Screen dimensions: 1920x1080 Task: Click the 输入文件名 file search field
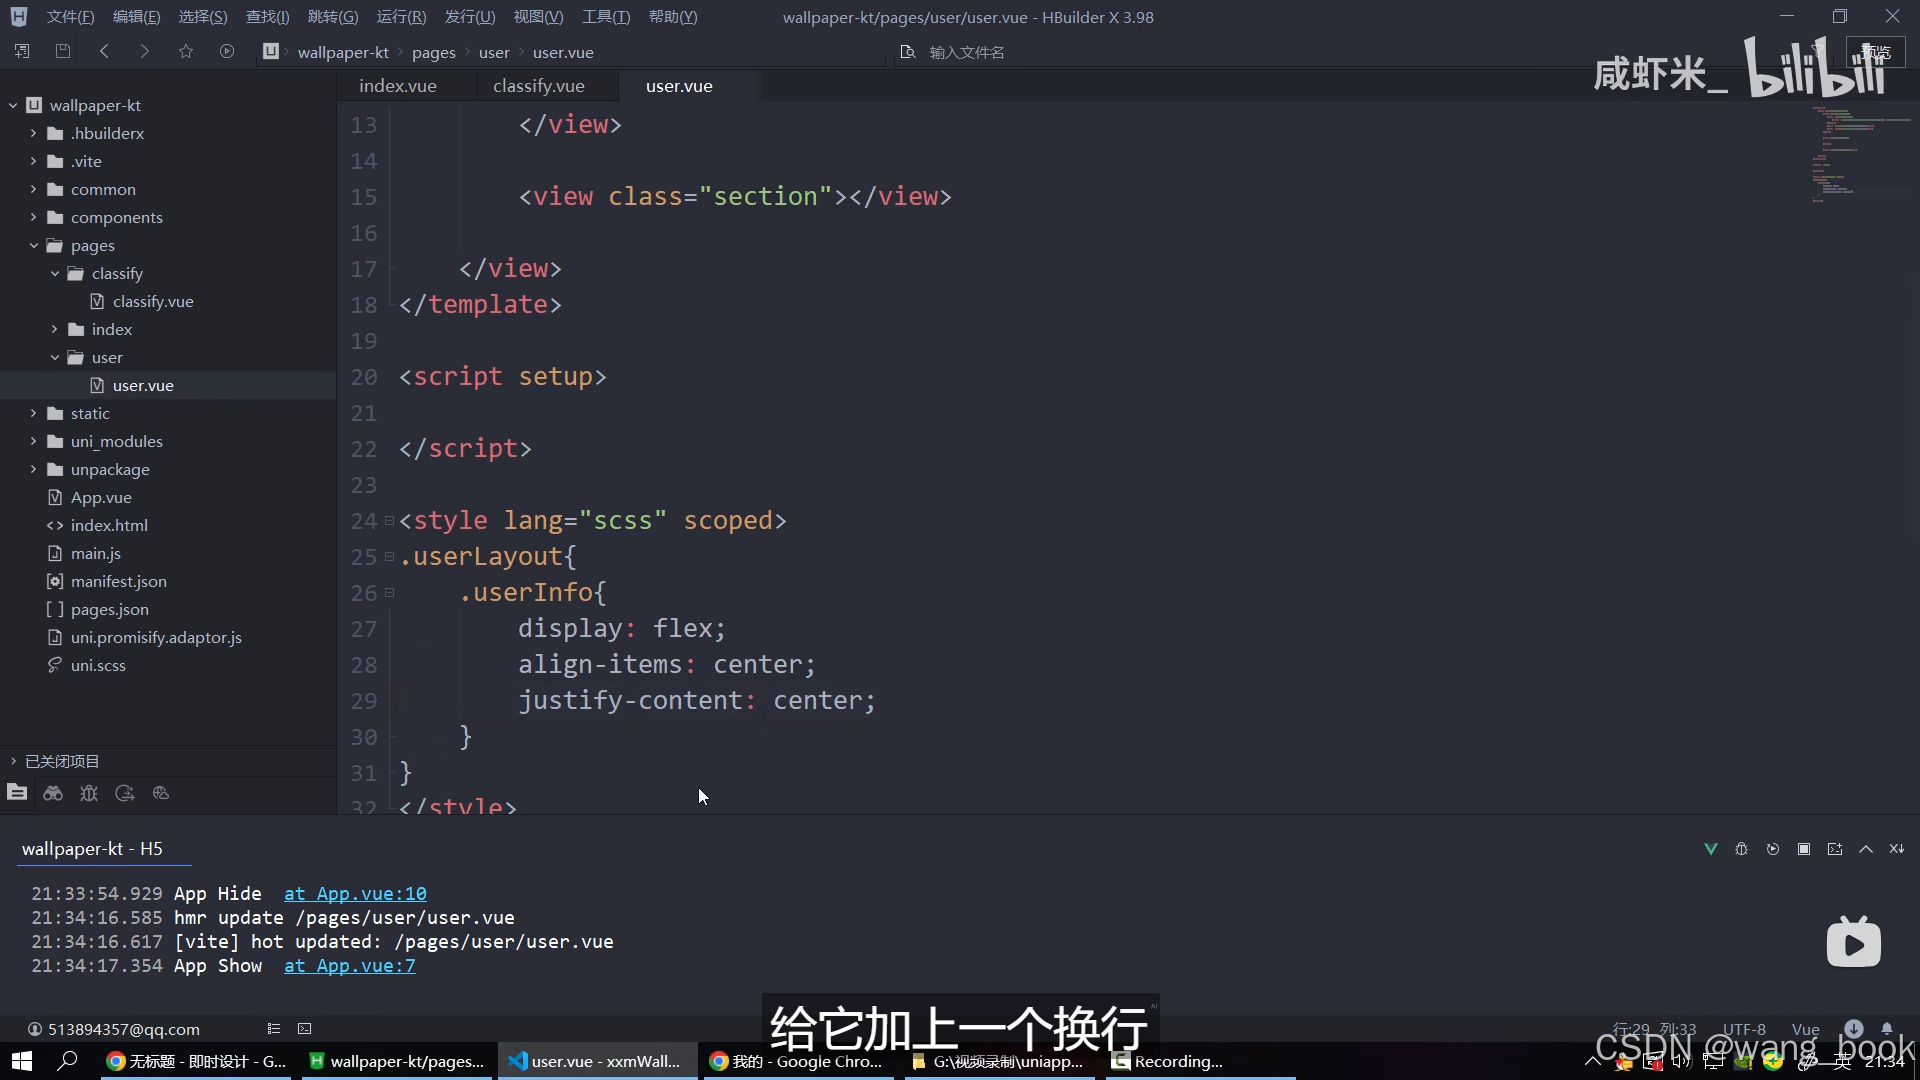pos(967,52)
